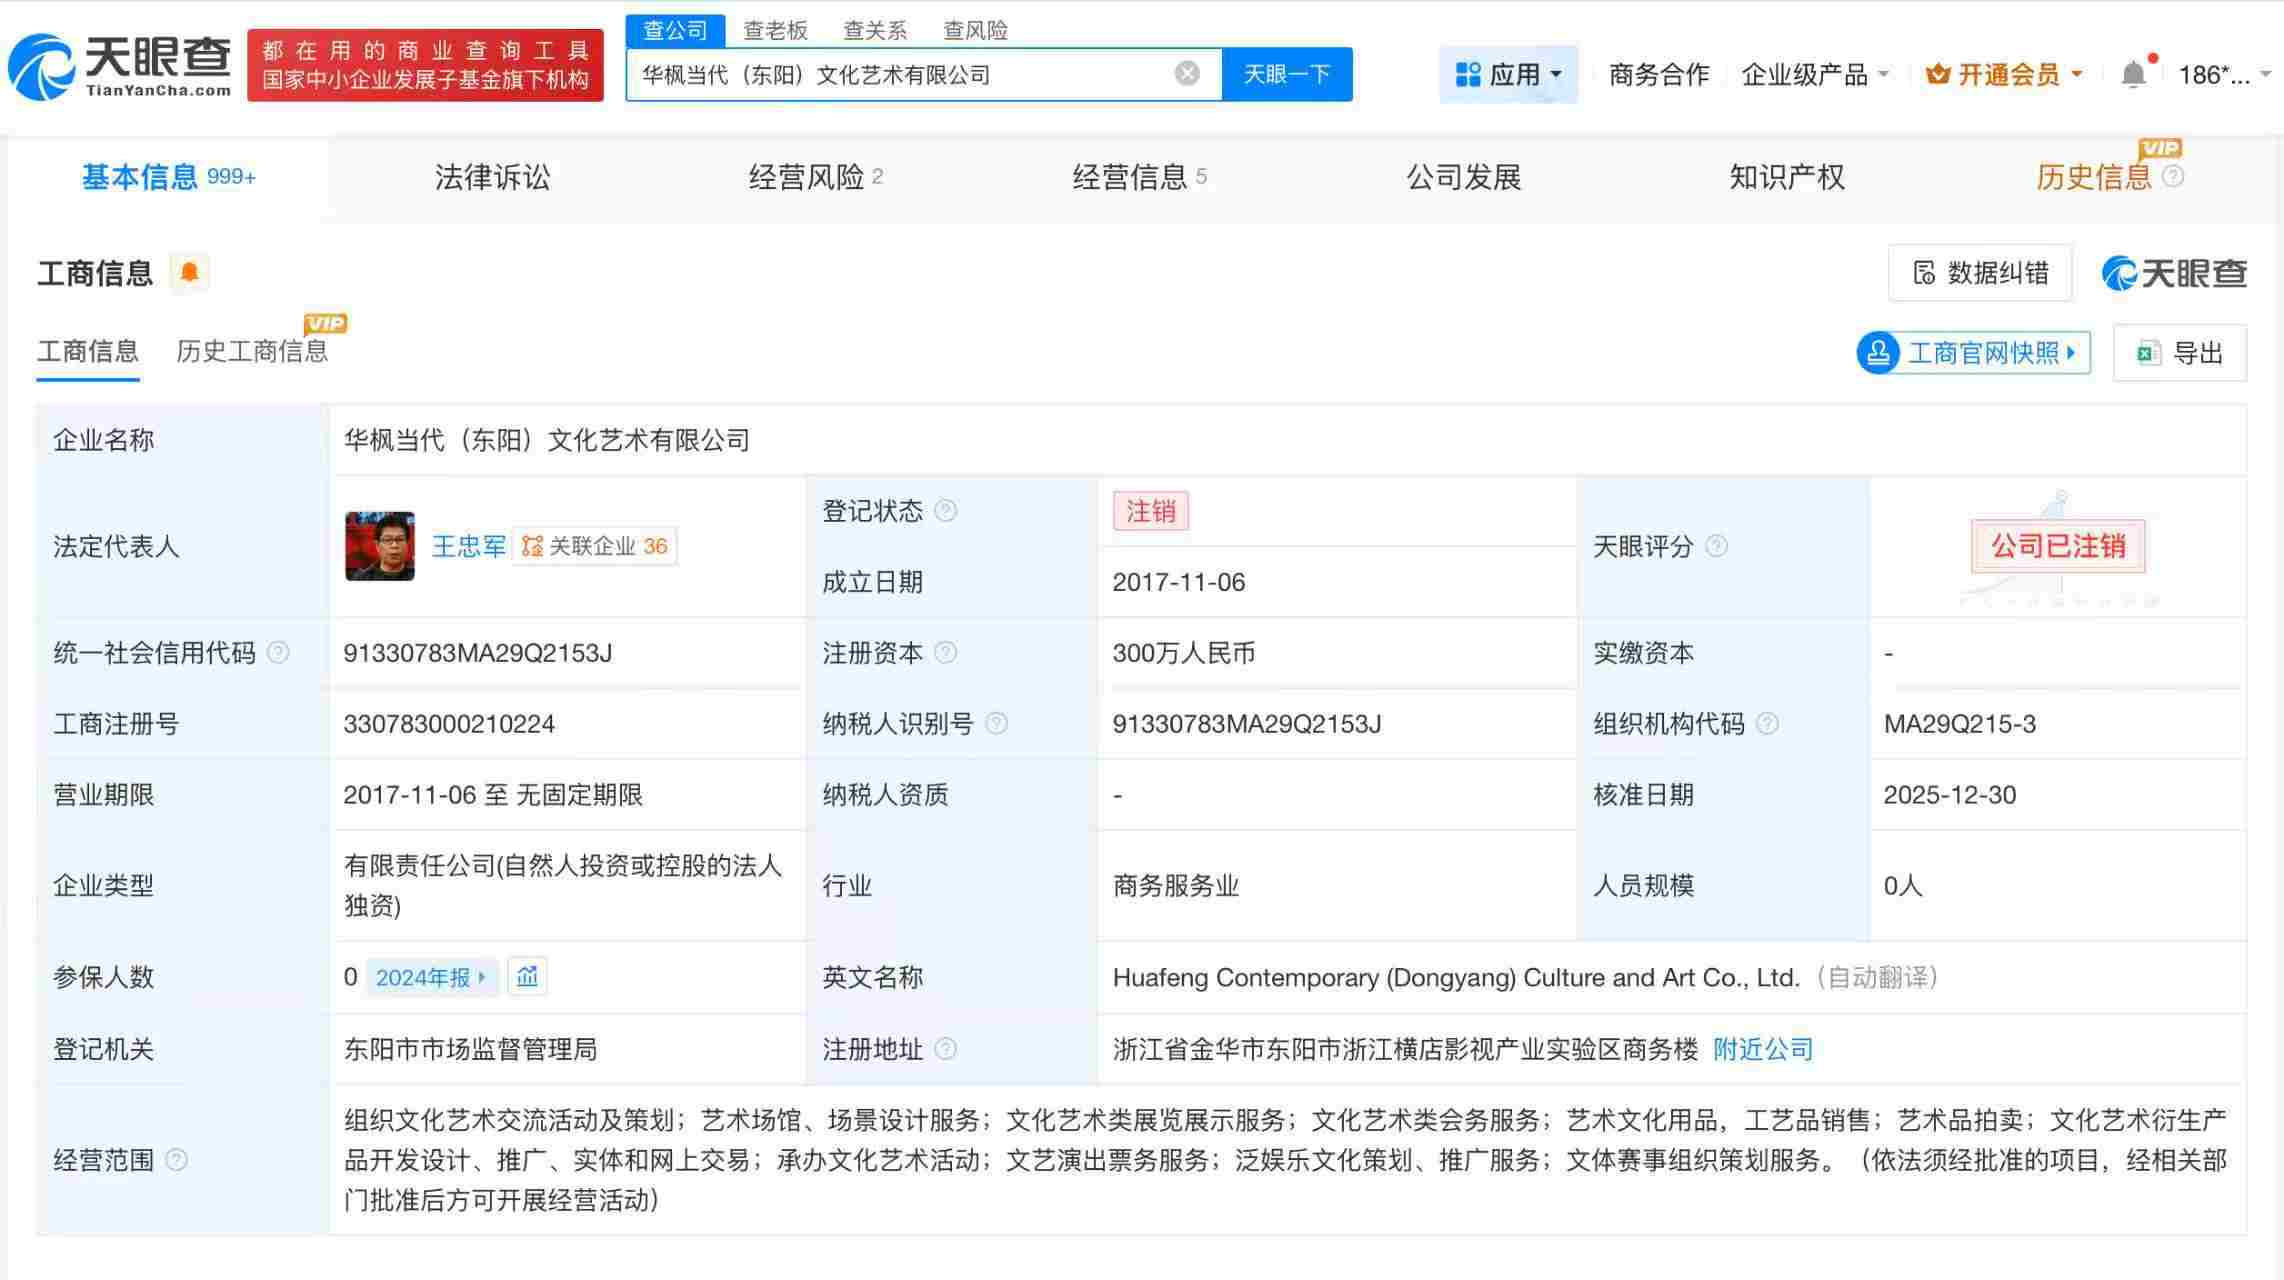
Task: Open 附近公司 nearby companies link
Action: [1760, 1050]
